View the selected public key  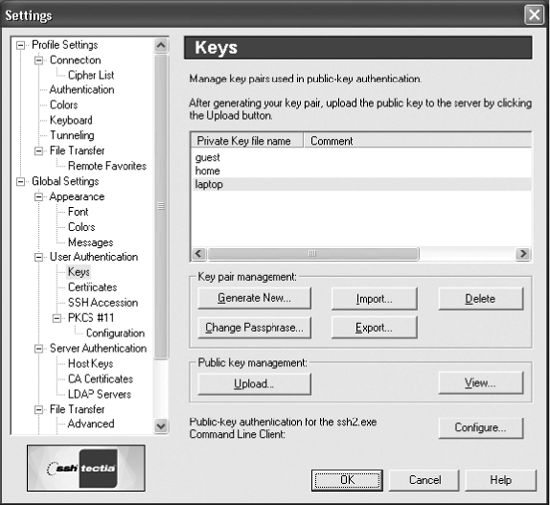(x=481, y=383)
